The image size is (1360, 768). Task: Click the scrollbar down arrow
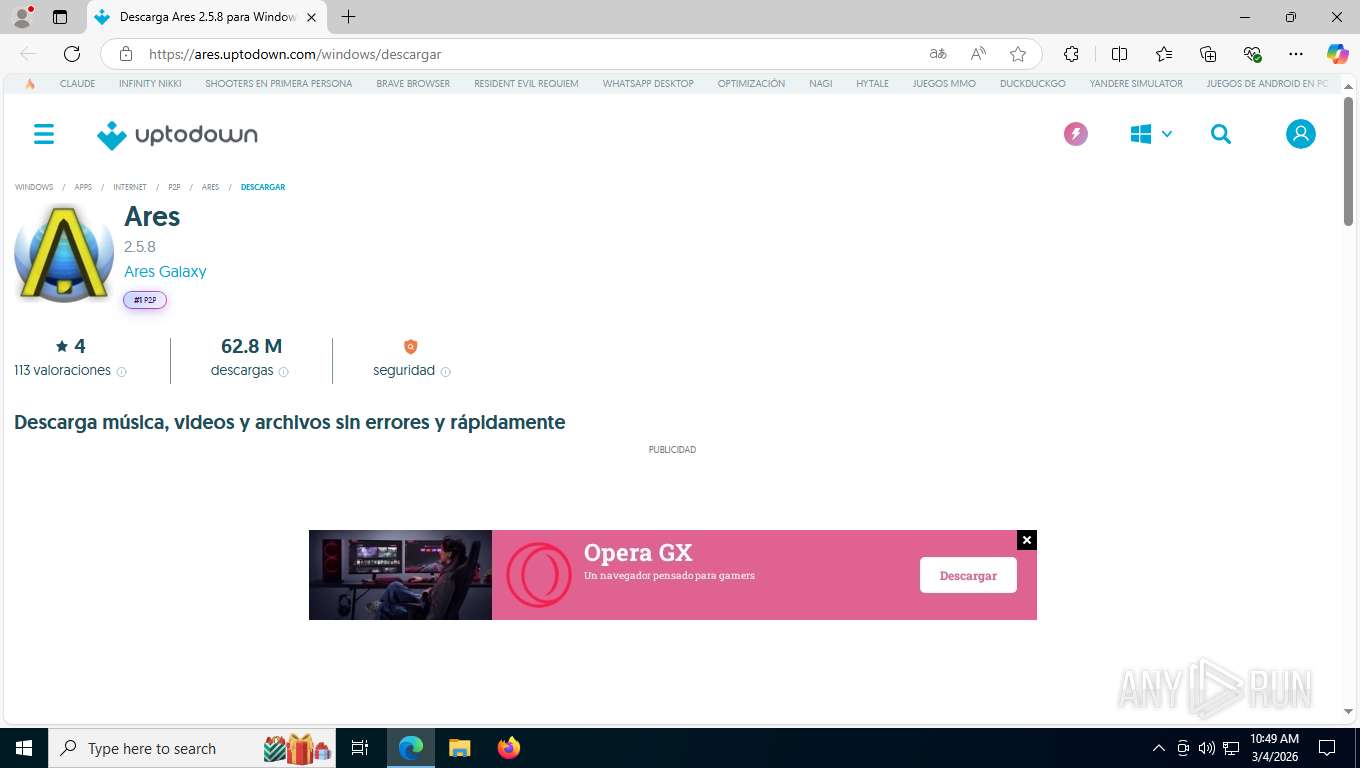pyautogui.click(x=1349, y=711)
